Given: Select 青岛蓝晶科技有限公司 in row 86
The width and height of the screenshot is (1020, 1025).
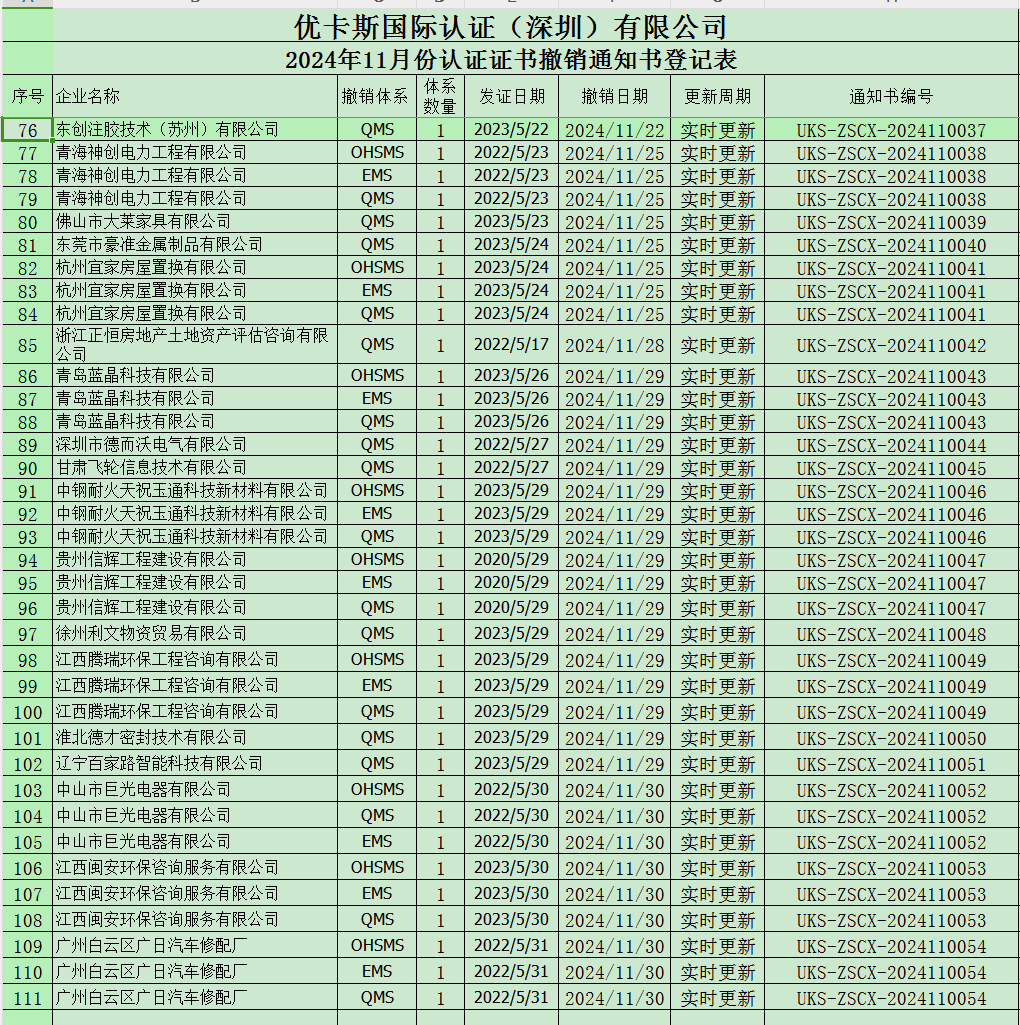Looking at the screenshot, I should pos(195,375).
